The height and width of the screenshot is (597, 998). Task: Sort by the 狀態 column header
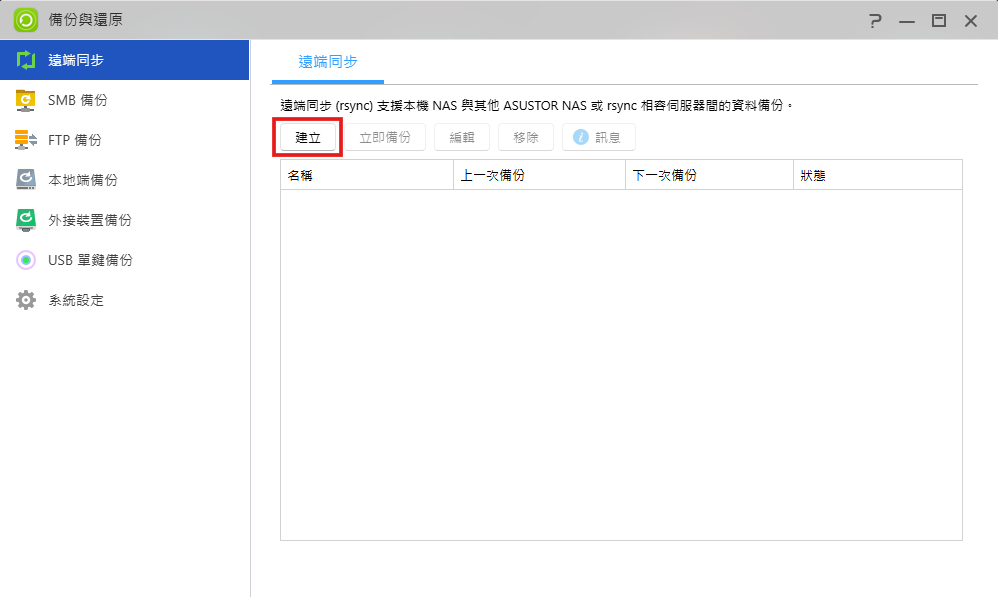(x=878, y=175)
